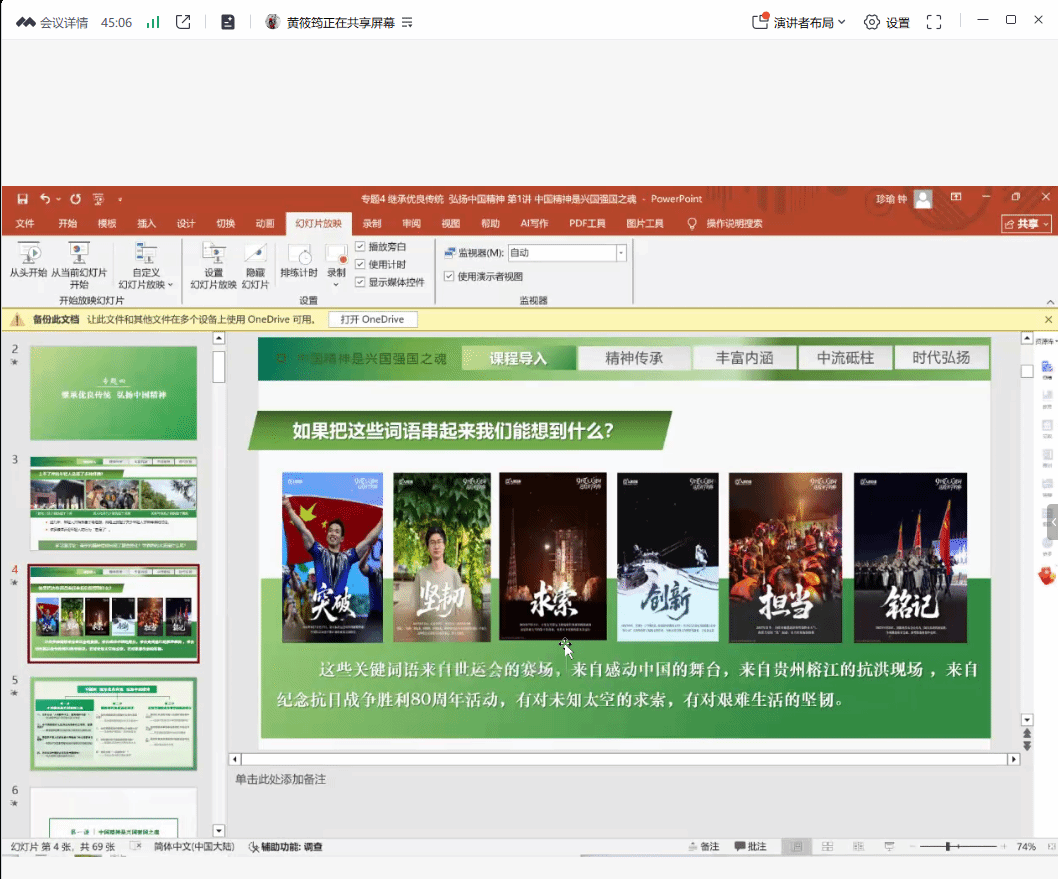
Task: Expand Custom Slide Show (自定义幻灯片放映) menu
Action: click(146, 265)
